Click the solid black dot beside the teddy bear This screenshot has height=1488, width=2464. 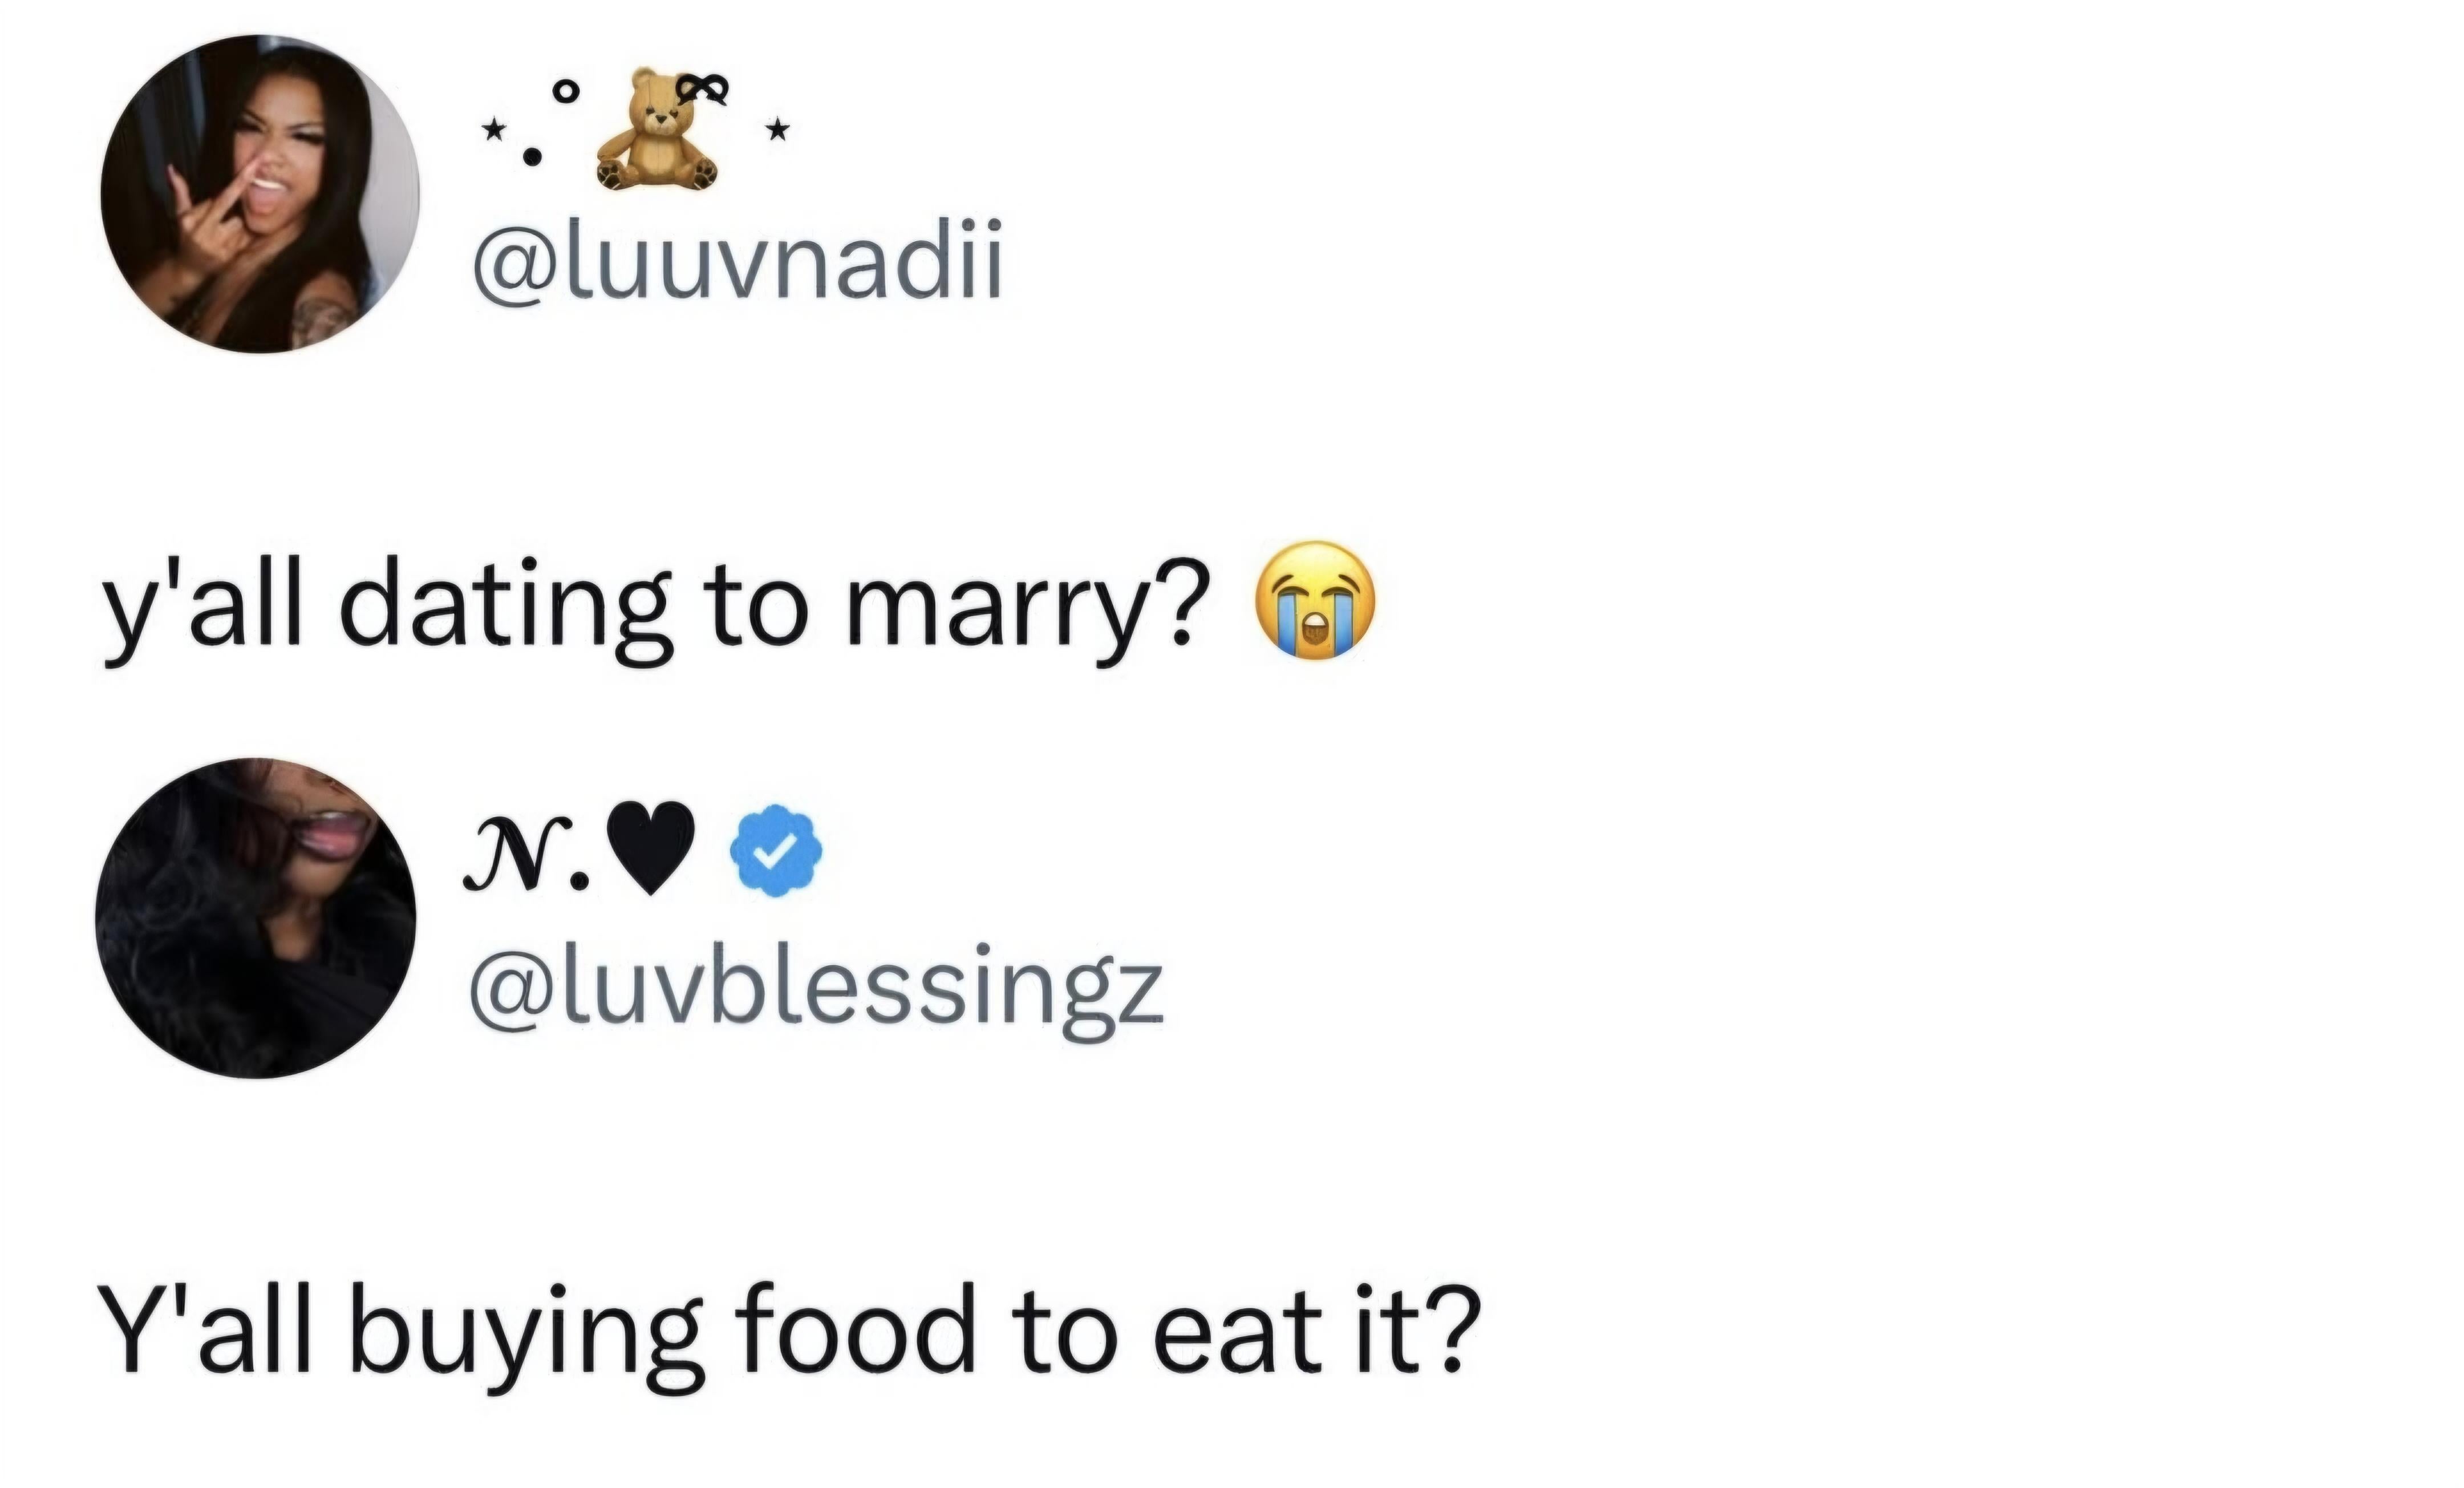coord(534,156)
